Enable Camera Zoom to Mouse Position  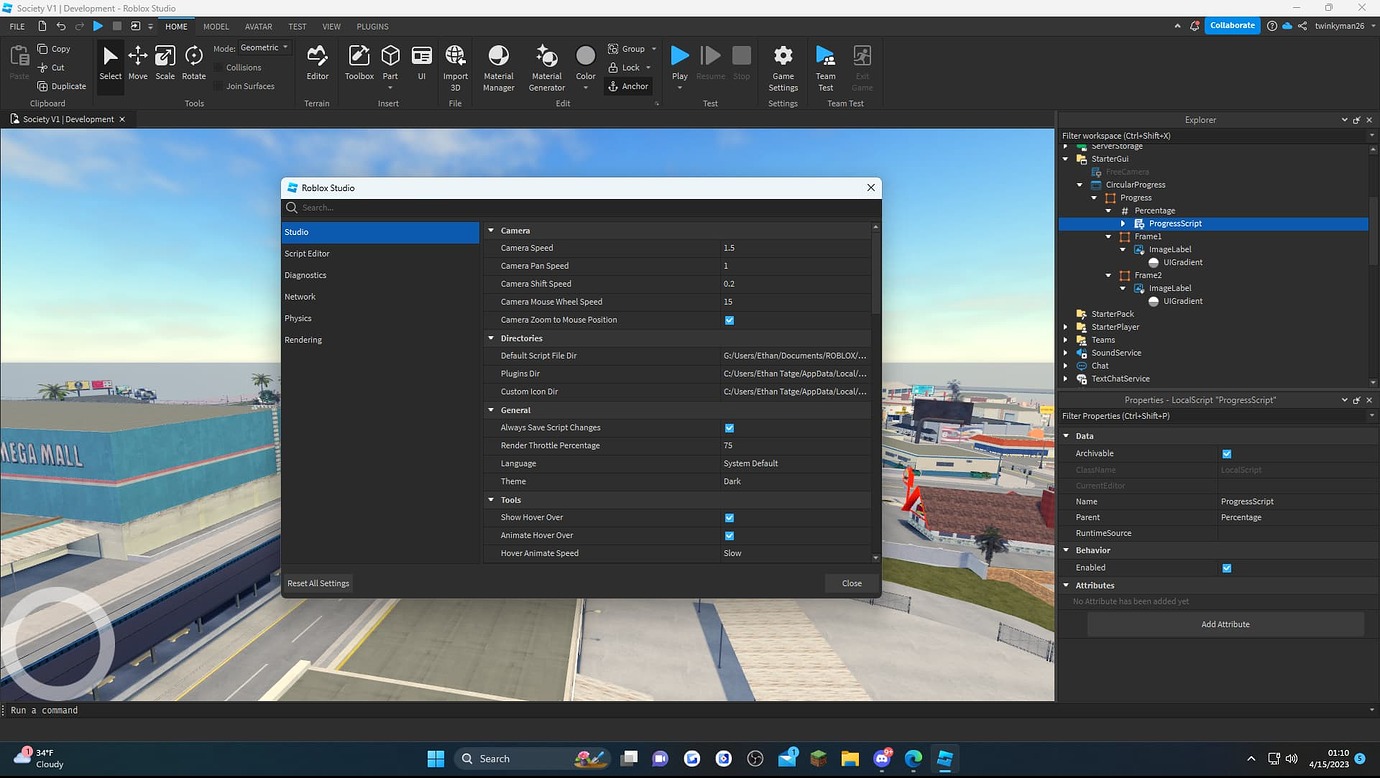[x=729, y=320]
